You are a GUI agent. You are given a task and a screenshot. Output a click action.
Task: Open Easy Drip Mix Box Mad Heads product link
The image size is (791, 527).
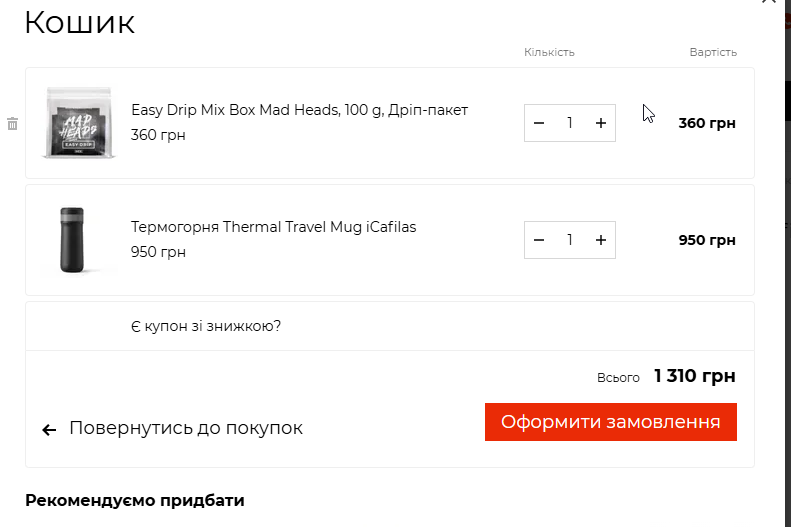coord(300,110)
